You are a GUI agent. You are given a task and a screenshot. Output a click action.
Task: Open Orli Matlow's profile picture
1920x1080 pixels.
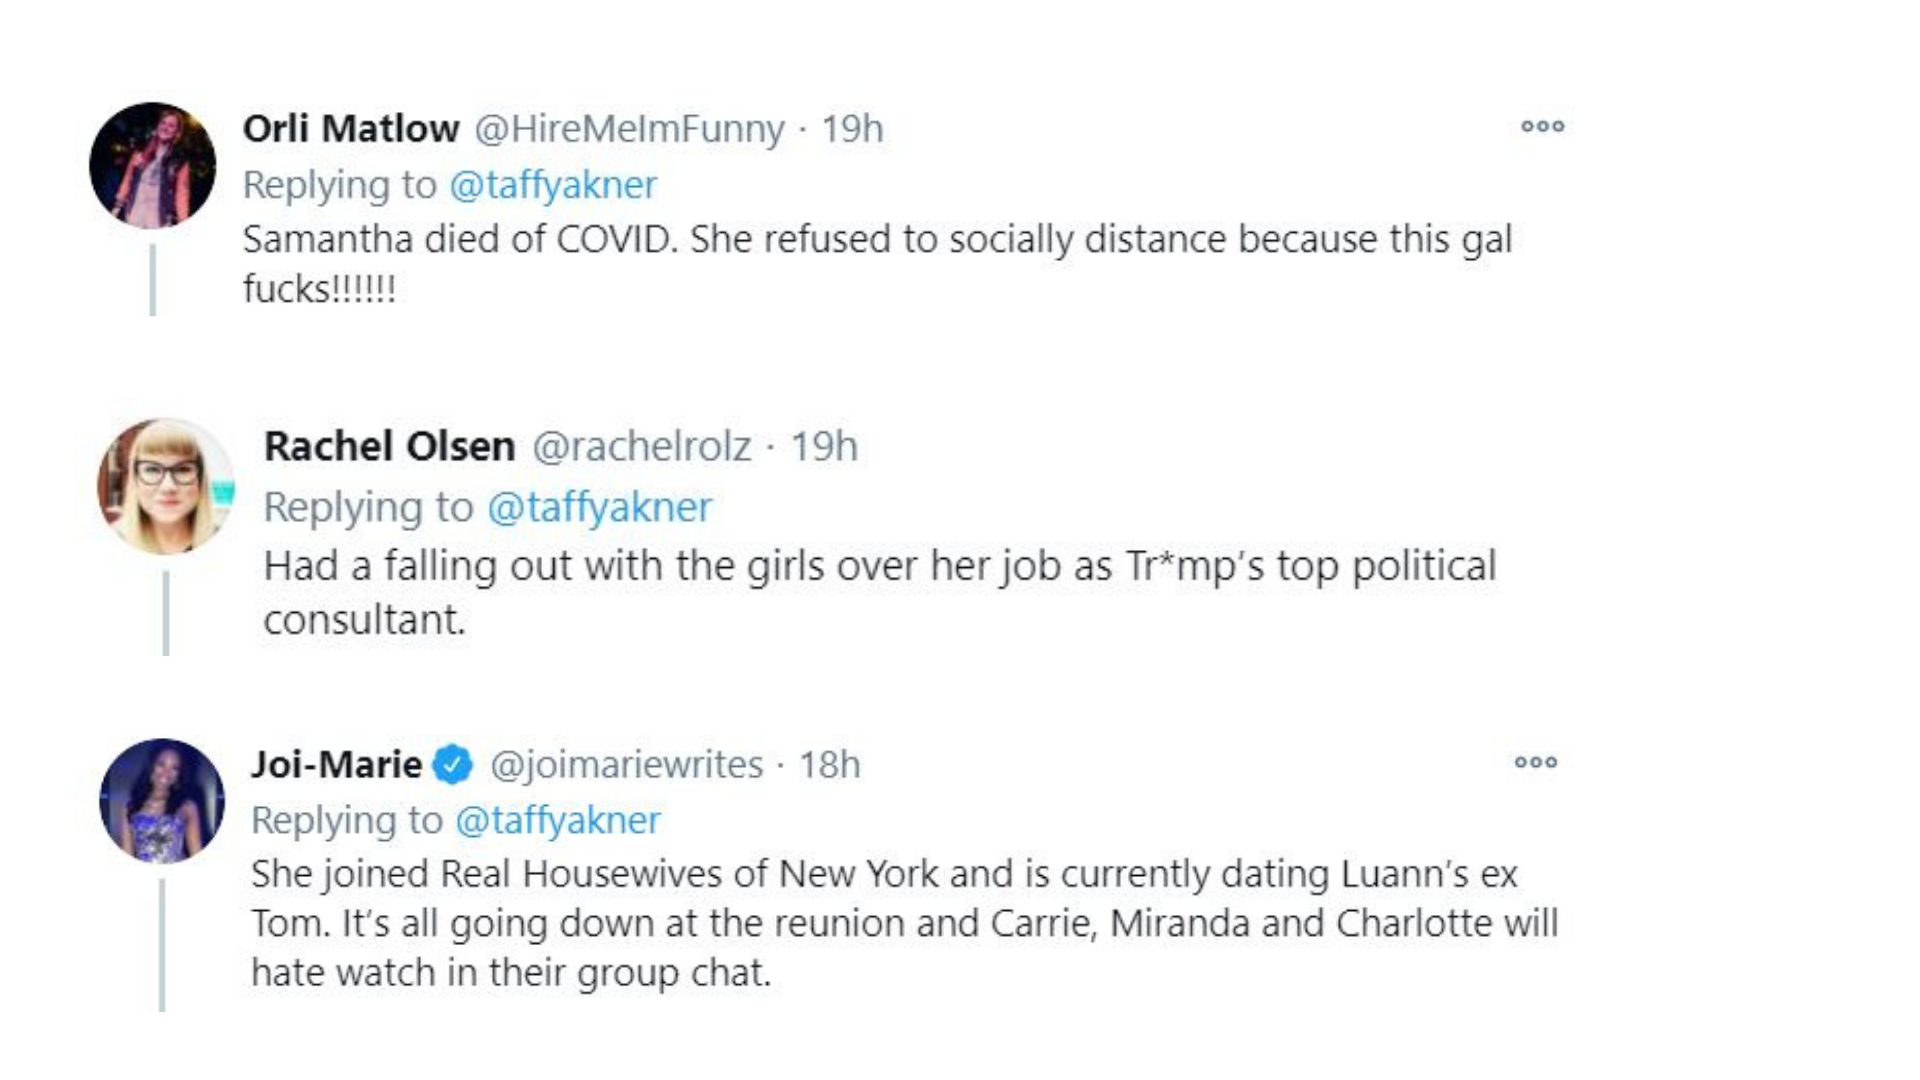[x=152, y=165]
